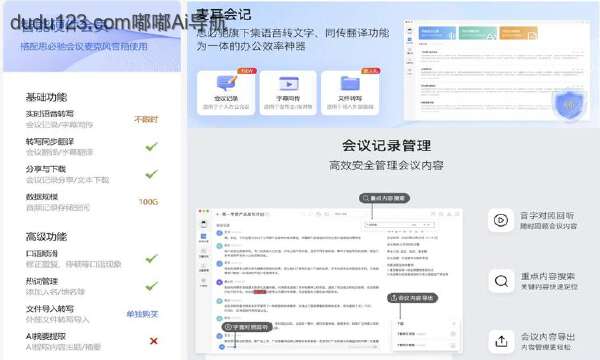Screen dimensions: 600x360
Task: Select the blue tab in preview window
Action: [437, 33]
